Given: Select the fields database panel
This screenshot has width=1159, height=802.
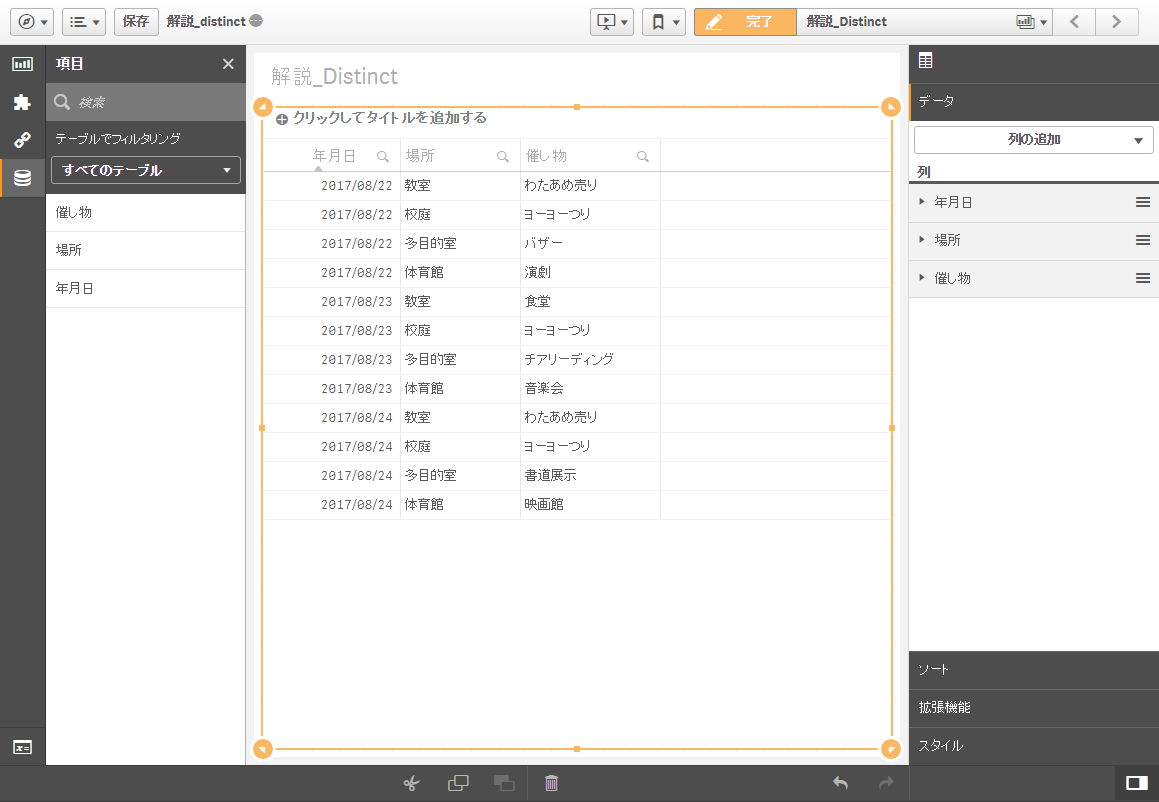Looking at the screenshot, I should tap(22, 177).
